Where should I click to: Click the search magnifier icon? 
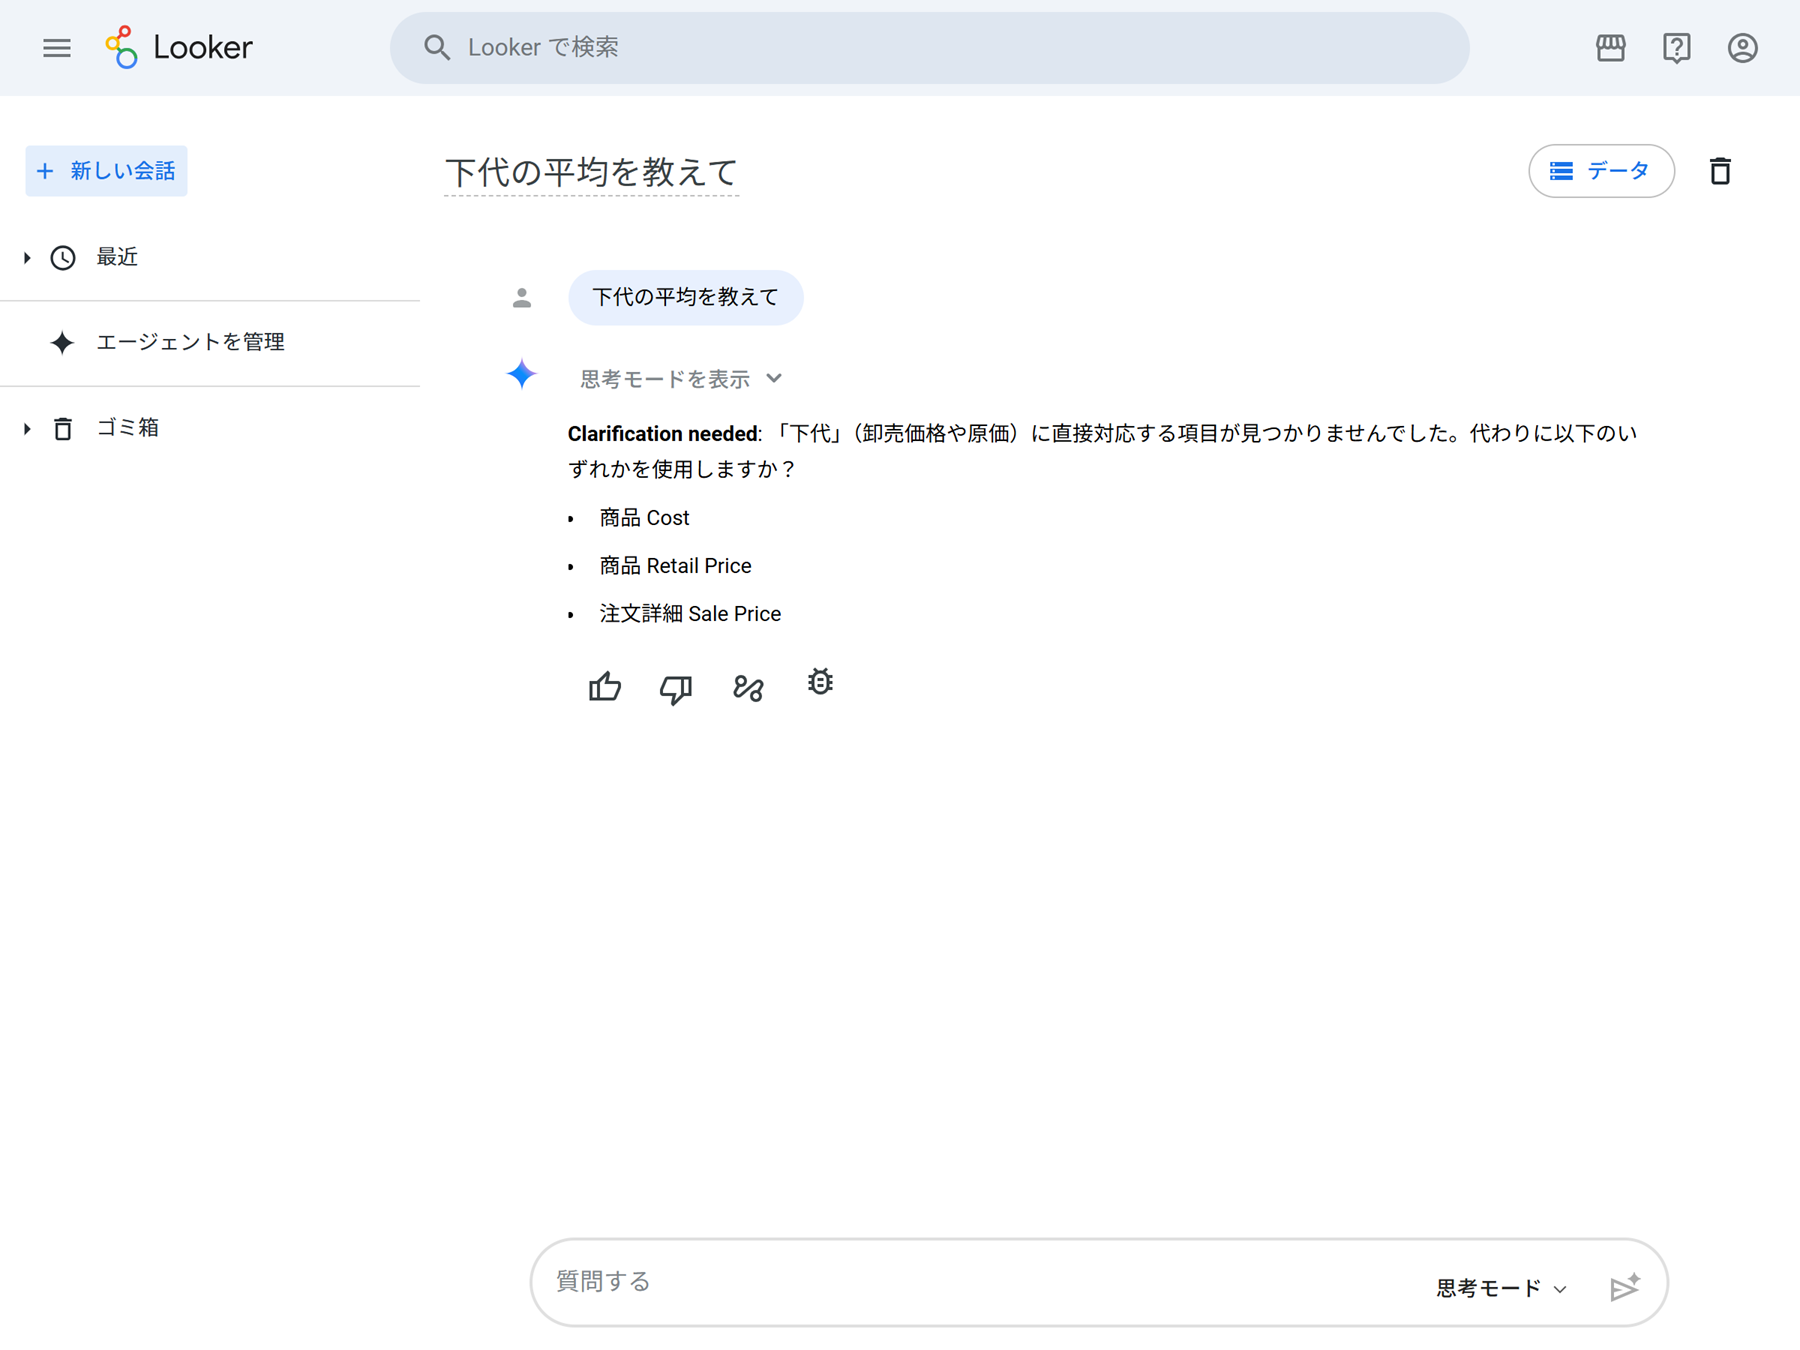coord(436,47)
